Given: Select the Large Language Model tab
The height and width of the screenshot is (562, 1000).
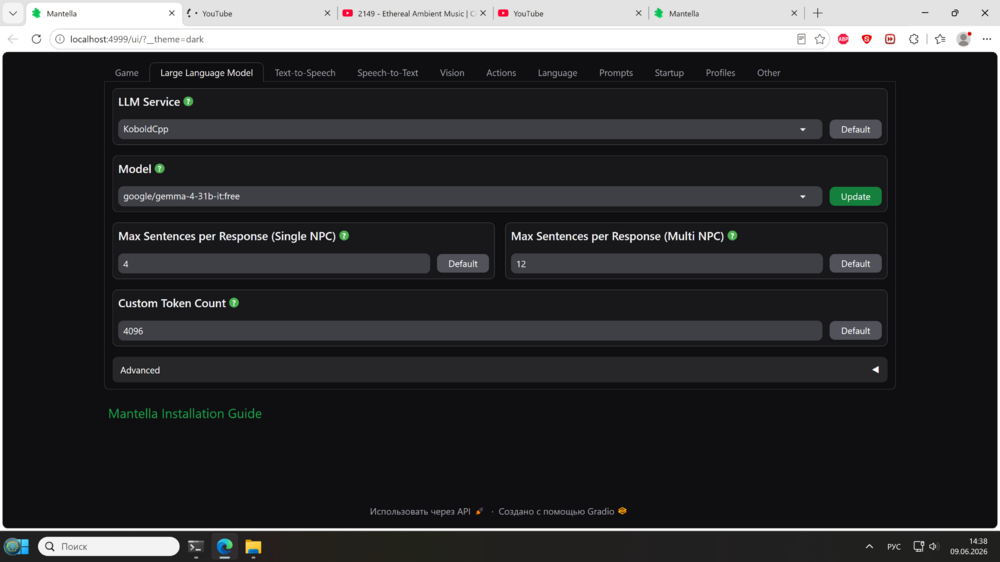Looking at the screenshot, I should click(207, 73).
